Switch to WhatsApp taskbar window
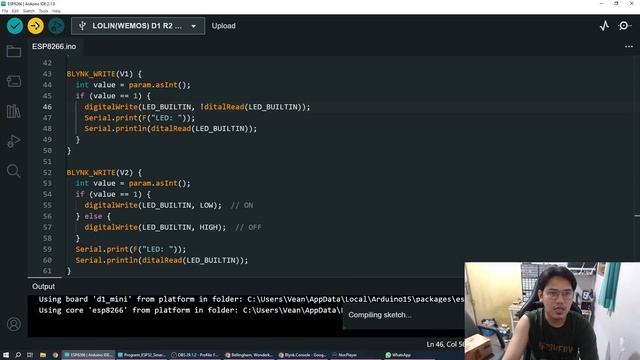This screenshot has height=360, width=640. pyautogui.click(x=408, y=355)
